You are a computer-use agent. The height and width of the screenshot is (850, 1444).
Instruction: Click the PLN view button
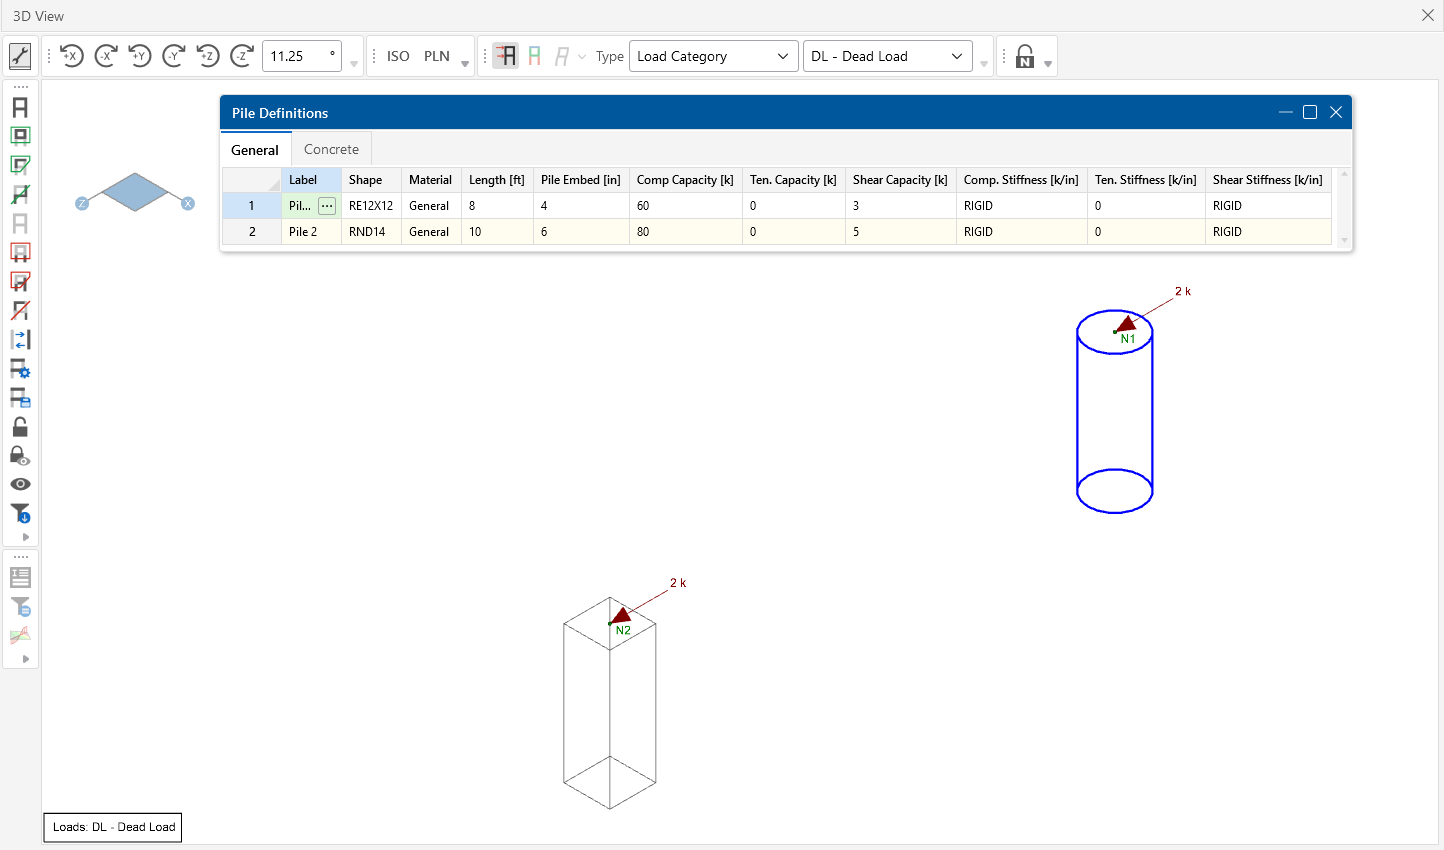pos(436,56)
